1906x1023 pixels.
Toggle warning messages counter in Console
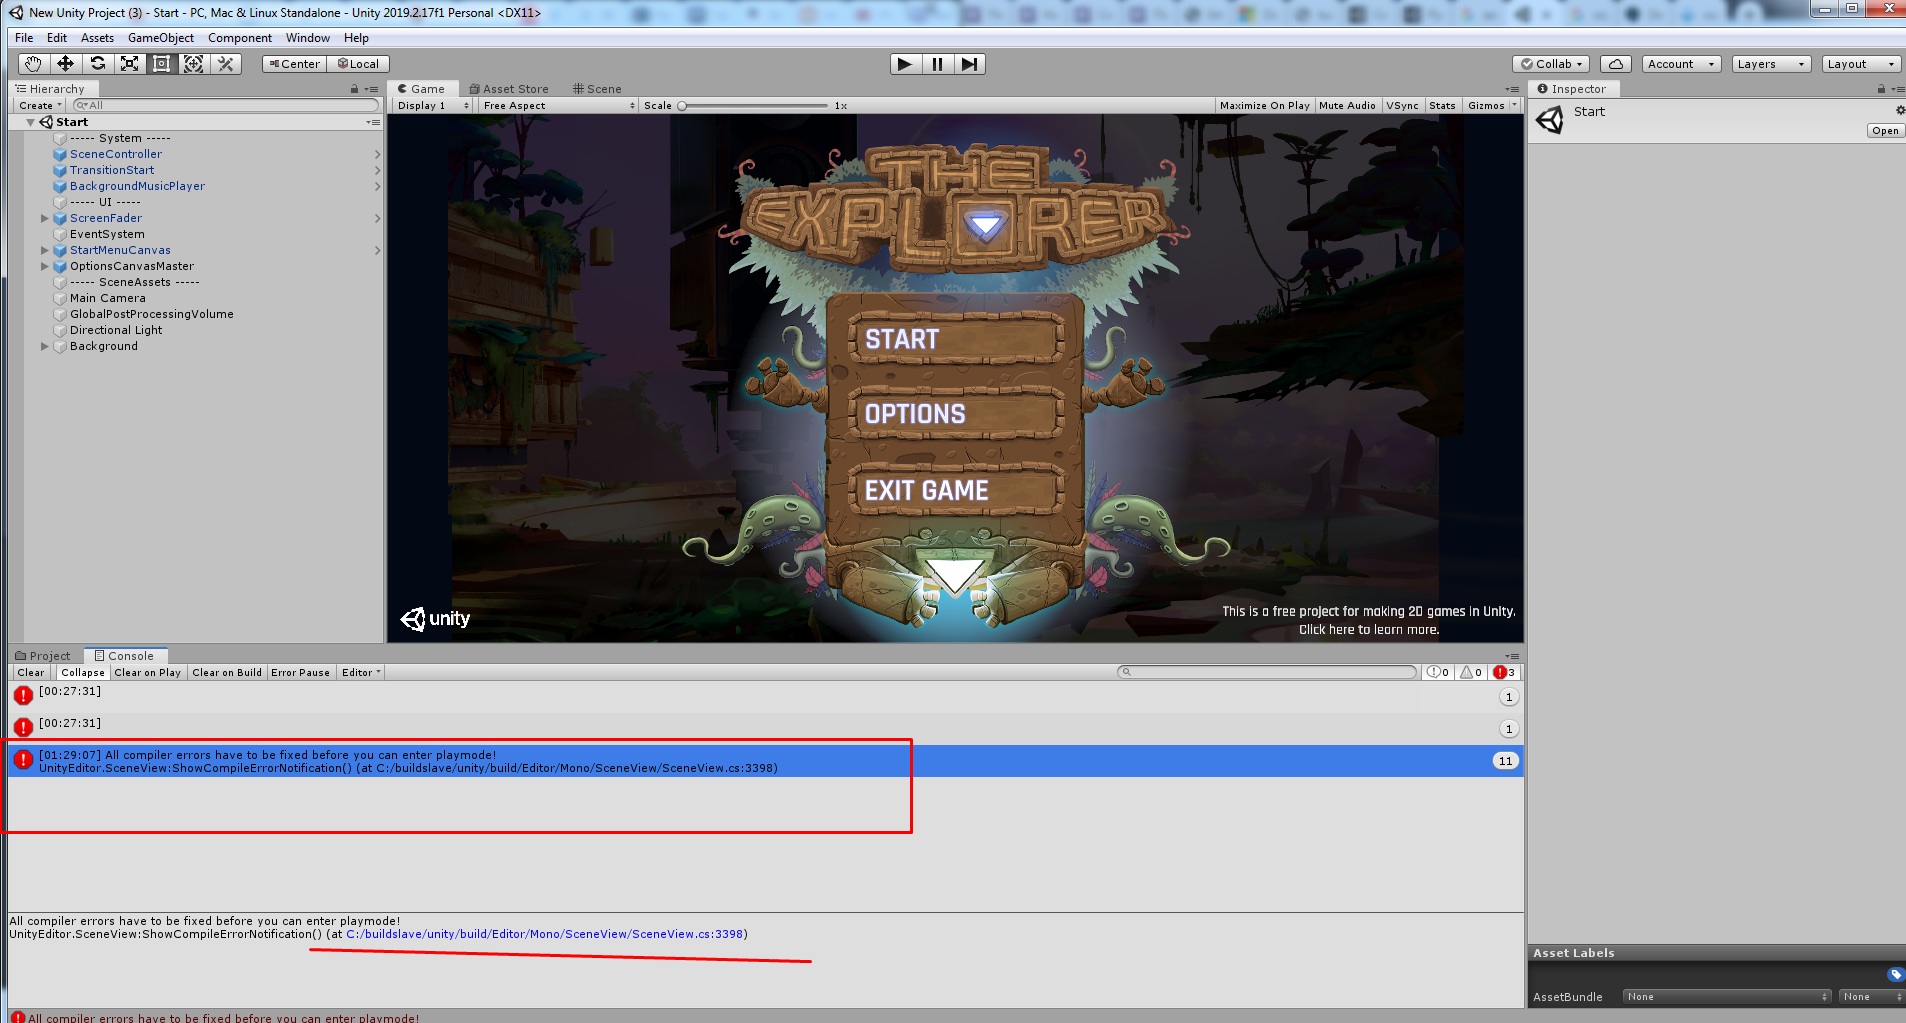click(x=1471, y=672)
